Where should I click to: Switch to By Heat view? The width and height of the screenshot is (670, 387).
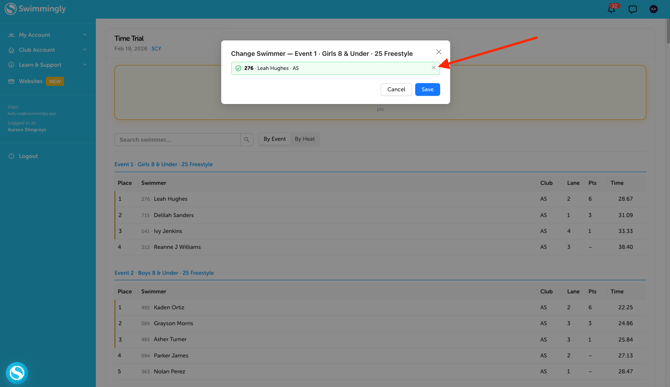[304, 139]
